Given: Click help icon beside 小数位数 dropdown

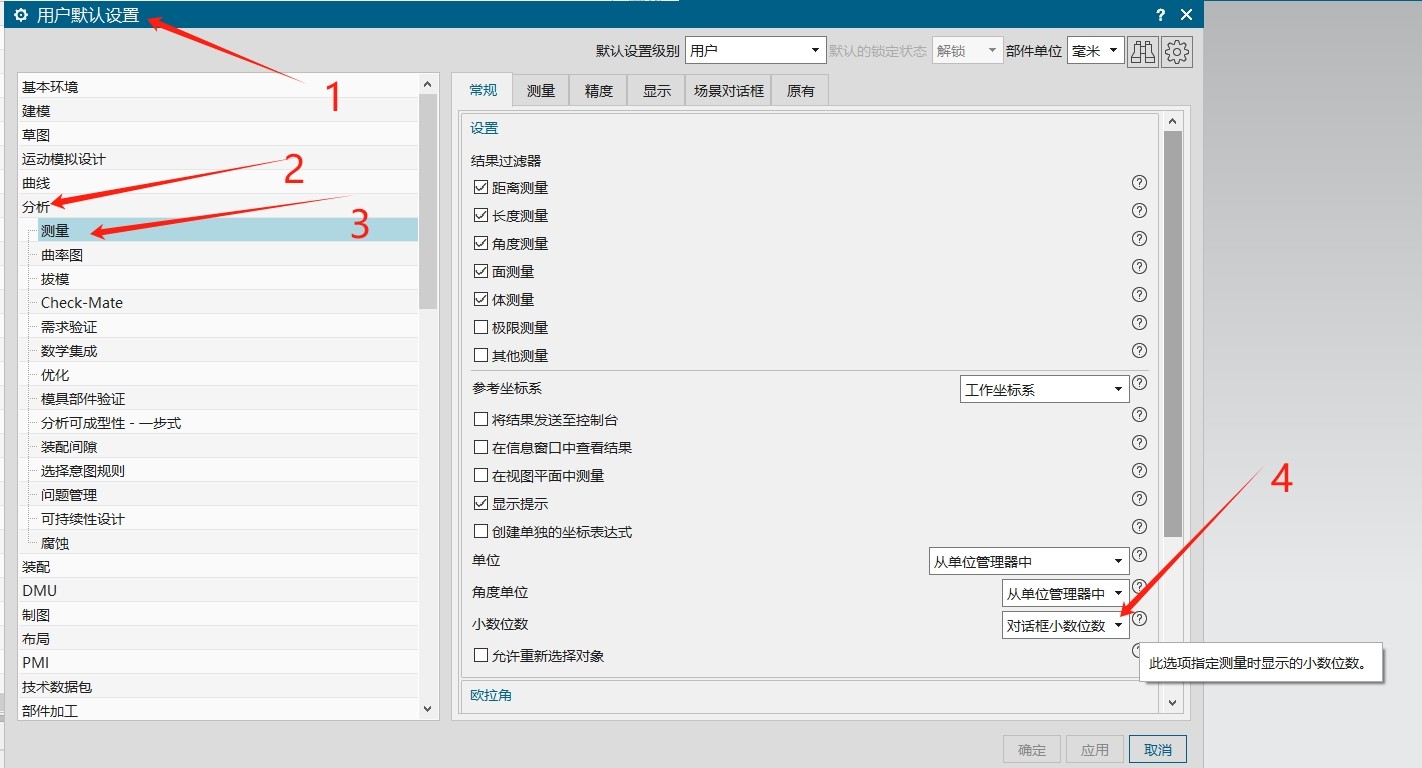Looking at the screenshot, I should click(x=1139, y=619).
